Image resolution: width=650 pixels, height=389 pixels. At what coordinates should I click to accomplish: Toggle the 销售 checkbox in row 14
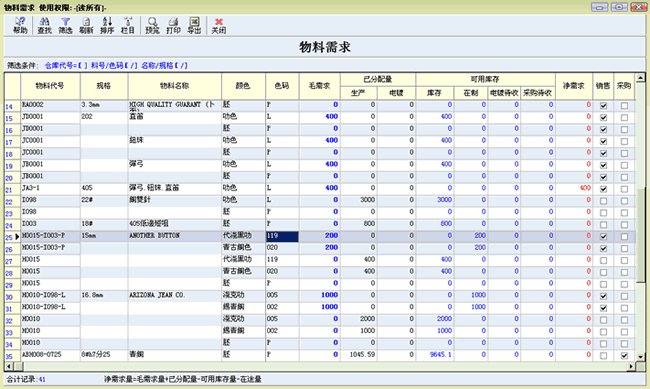[x=604, y=106]
